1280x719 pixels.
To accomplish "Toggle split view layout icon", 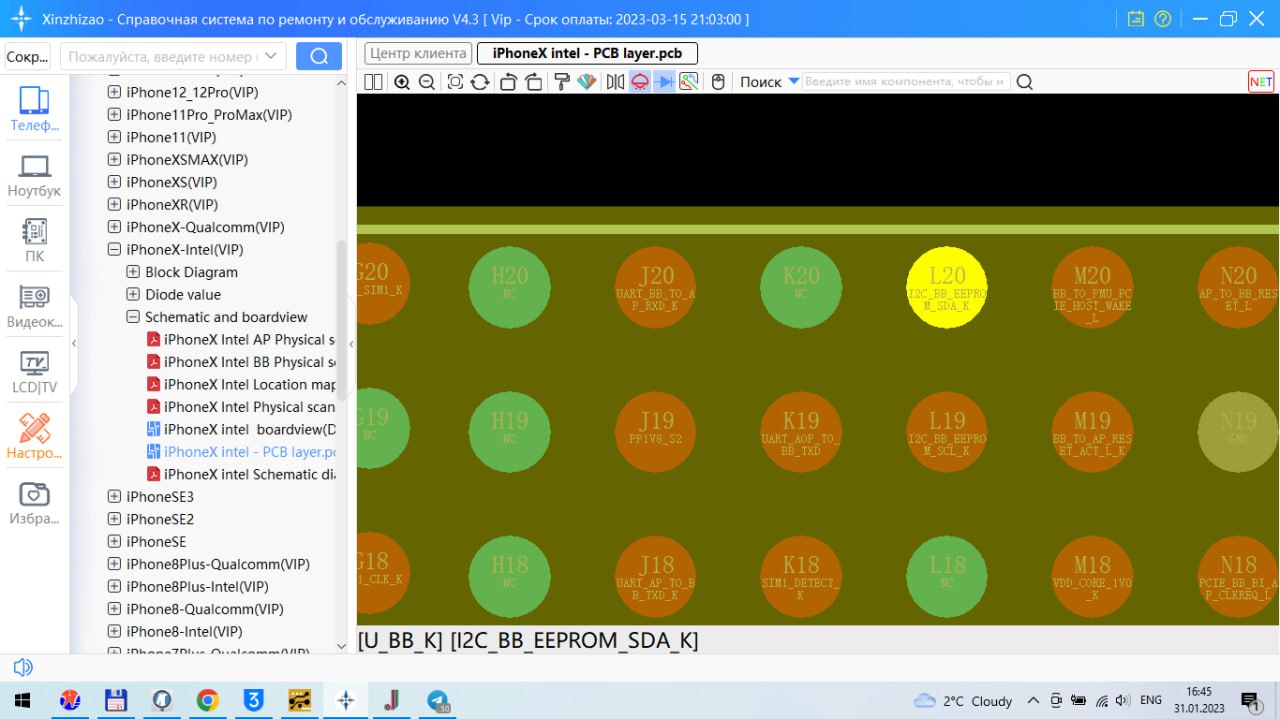I will tap(373, 82).
